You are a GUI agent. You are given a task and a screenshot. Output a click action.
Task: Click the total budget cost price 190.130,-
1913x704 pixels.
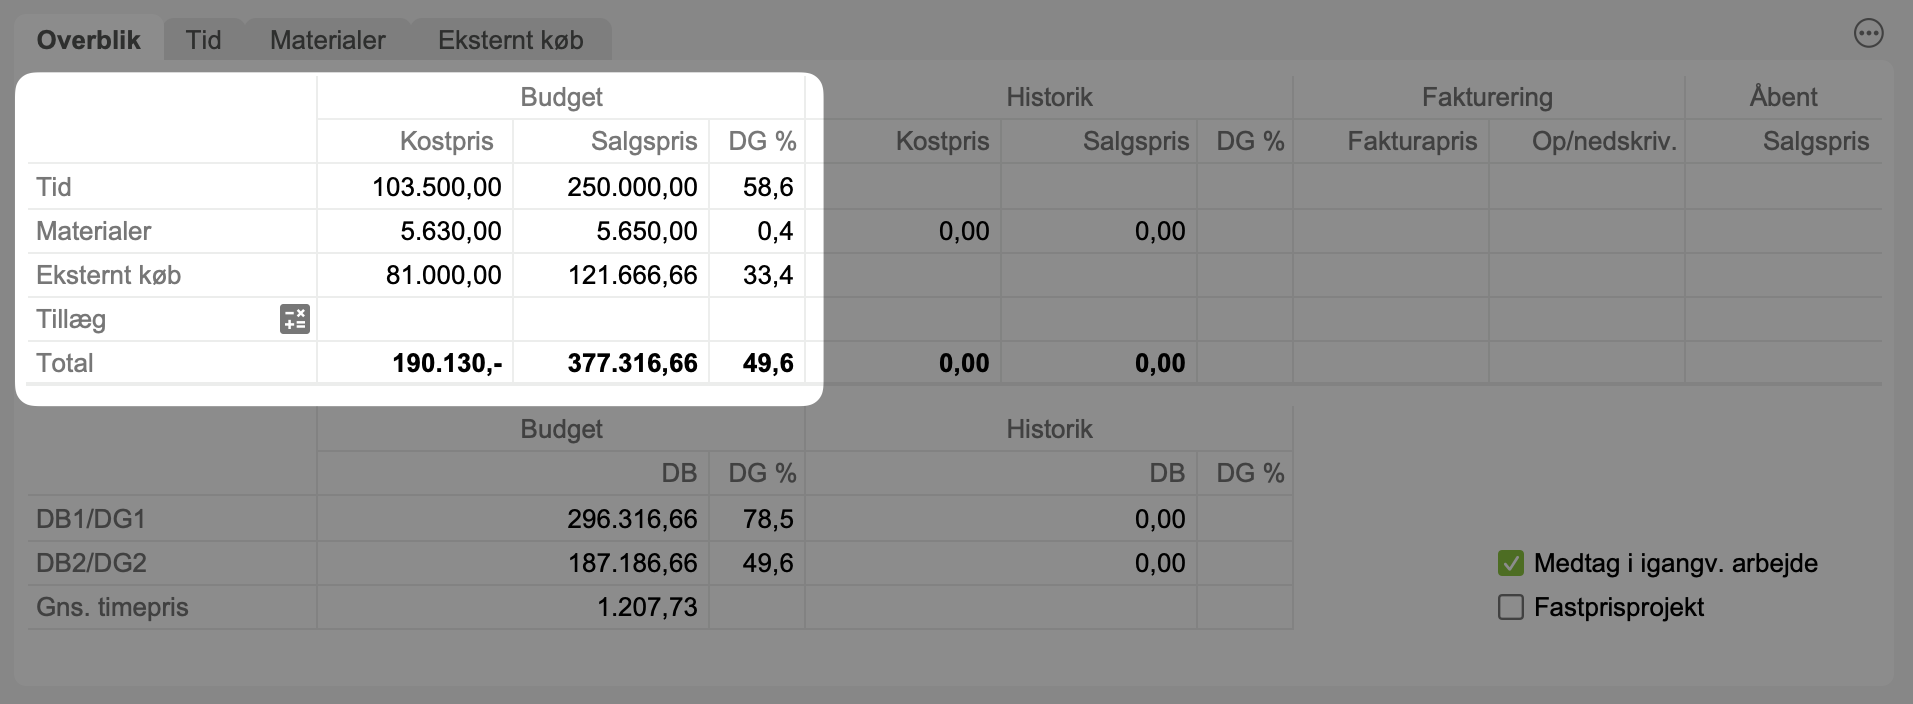coord(446,363)
